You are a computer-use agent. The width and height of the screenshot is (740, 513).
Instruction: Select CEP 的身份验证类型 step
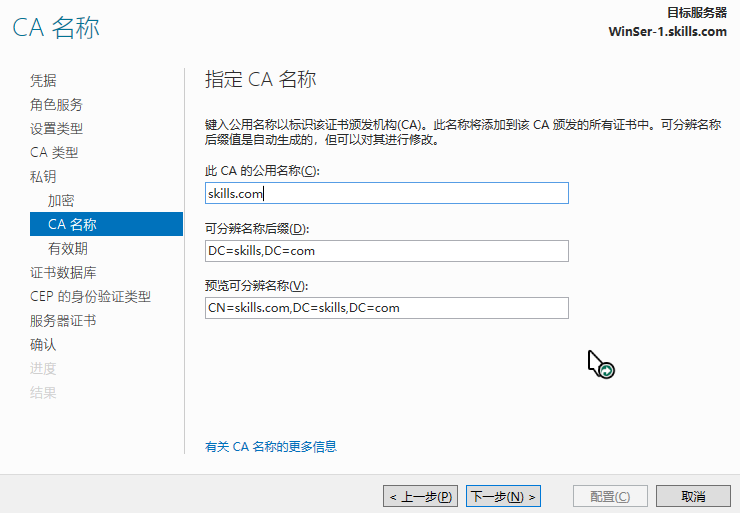[90, 296]
